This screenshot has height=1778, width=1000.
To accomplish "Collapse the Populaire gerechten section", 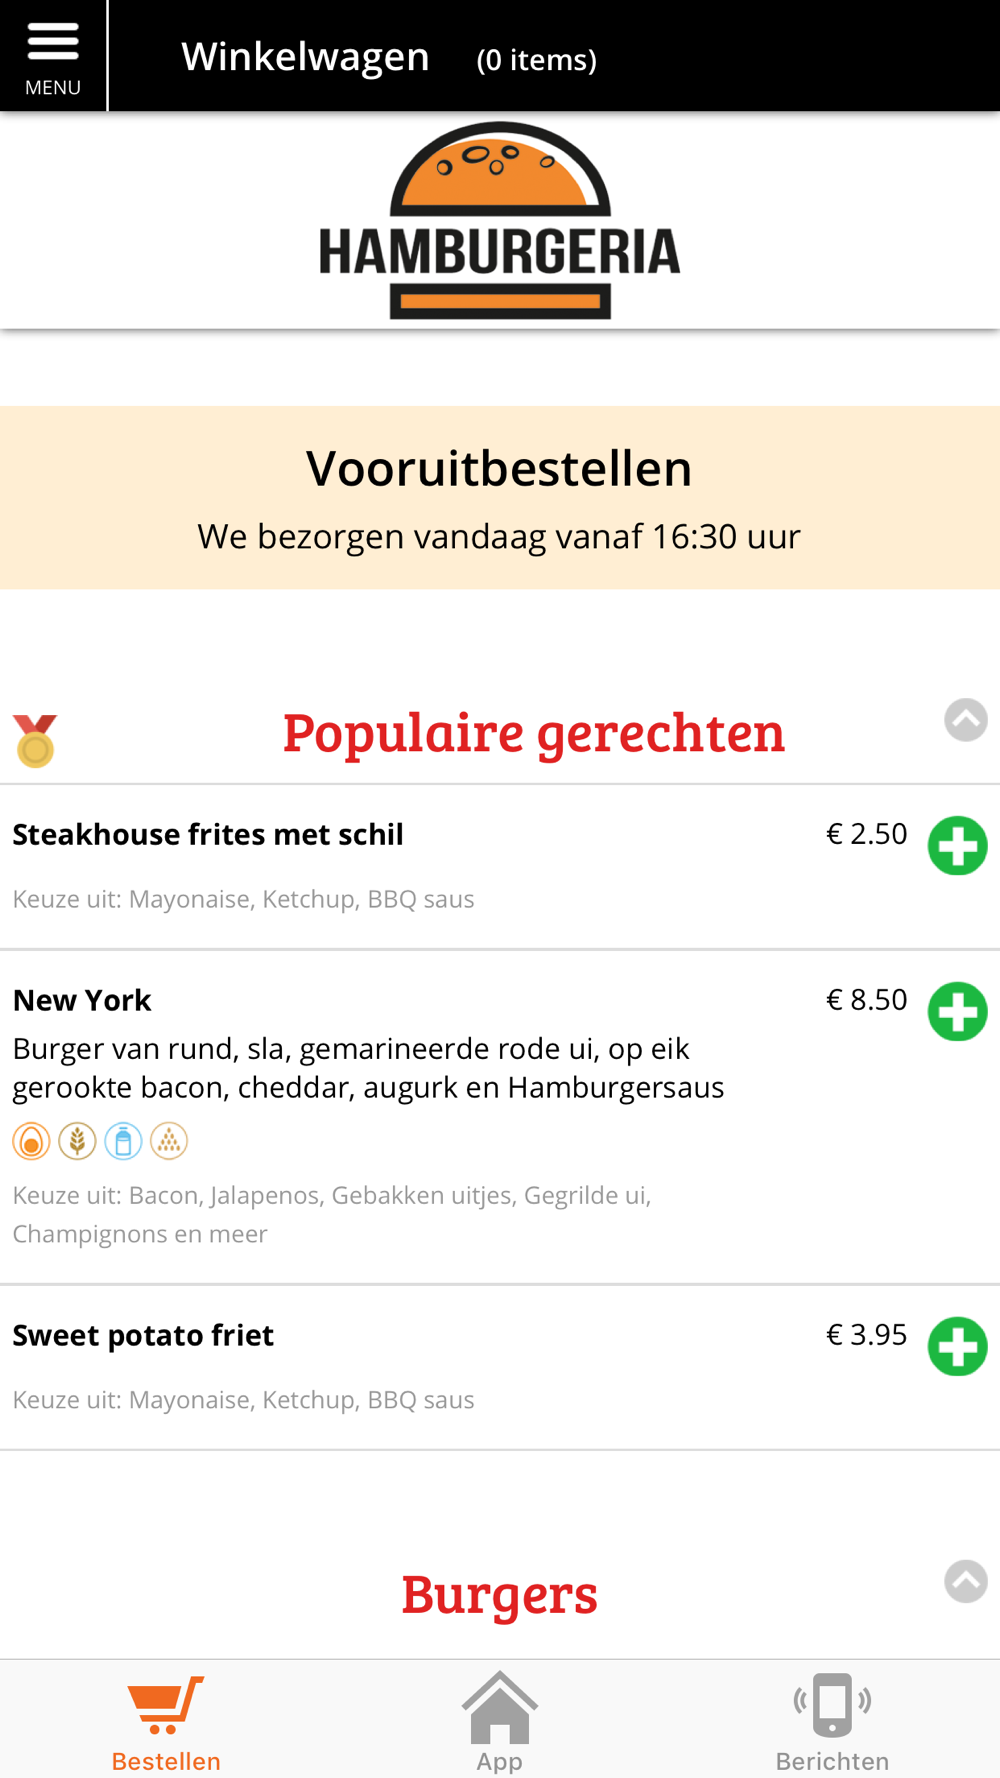I will 966,720.
